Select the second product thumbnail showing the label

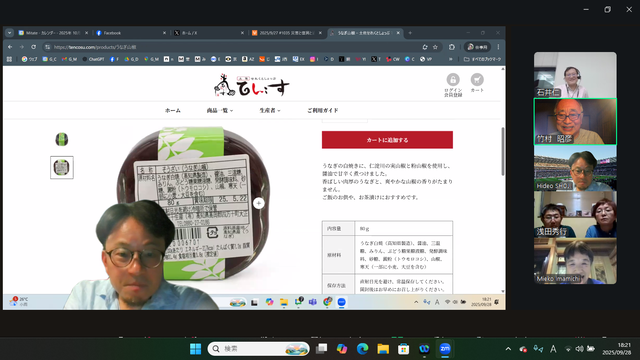pyautogui.click(x=62, y=167)
